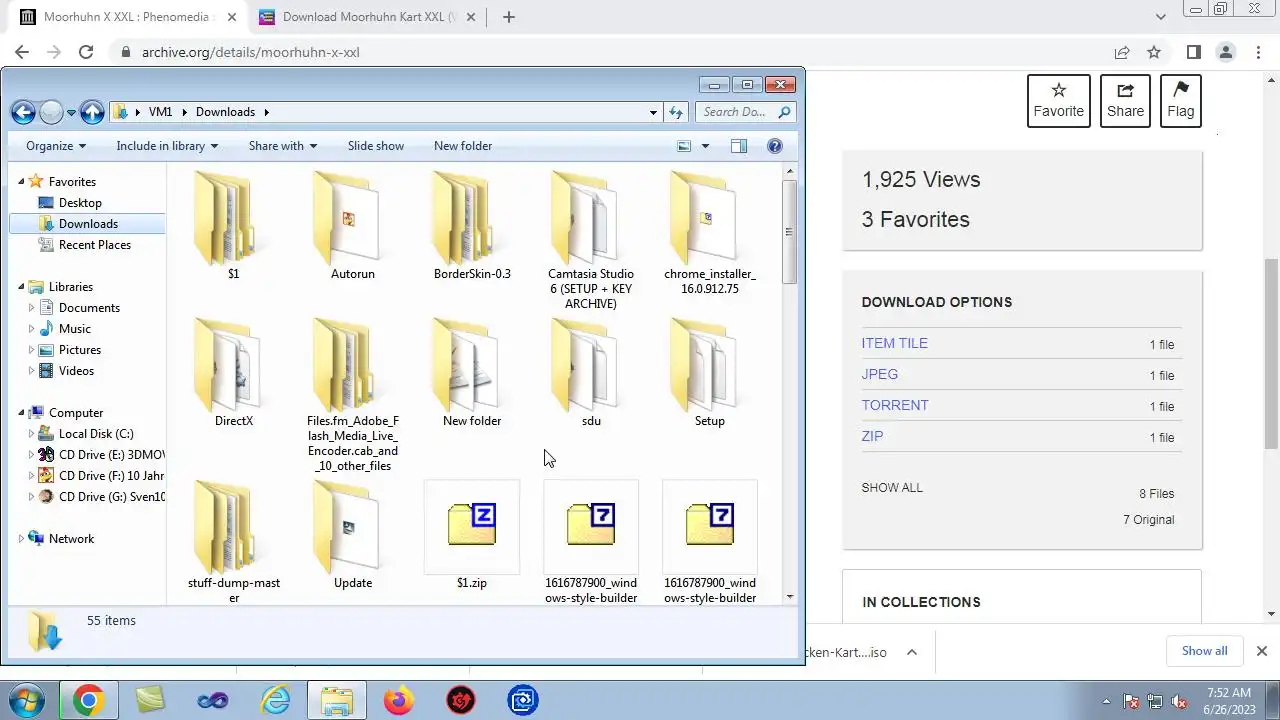The image size is (1280, 720).
Task: Open the Camtasia Studio 6 folder
Action: click(590, 240)
